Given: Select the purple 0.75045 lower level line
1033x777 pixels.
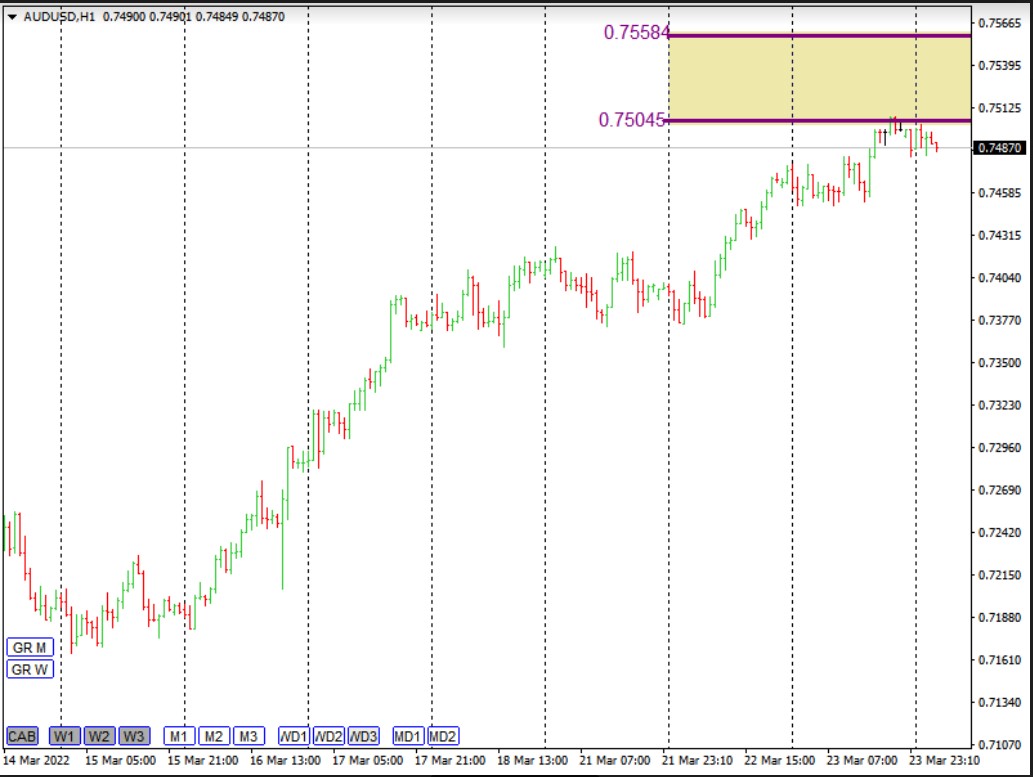Looking at the screenshot, I should pyautogui.click(x=780, y=121).
